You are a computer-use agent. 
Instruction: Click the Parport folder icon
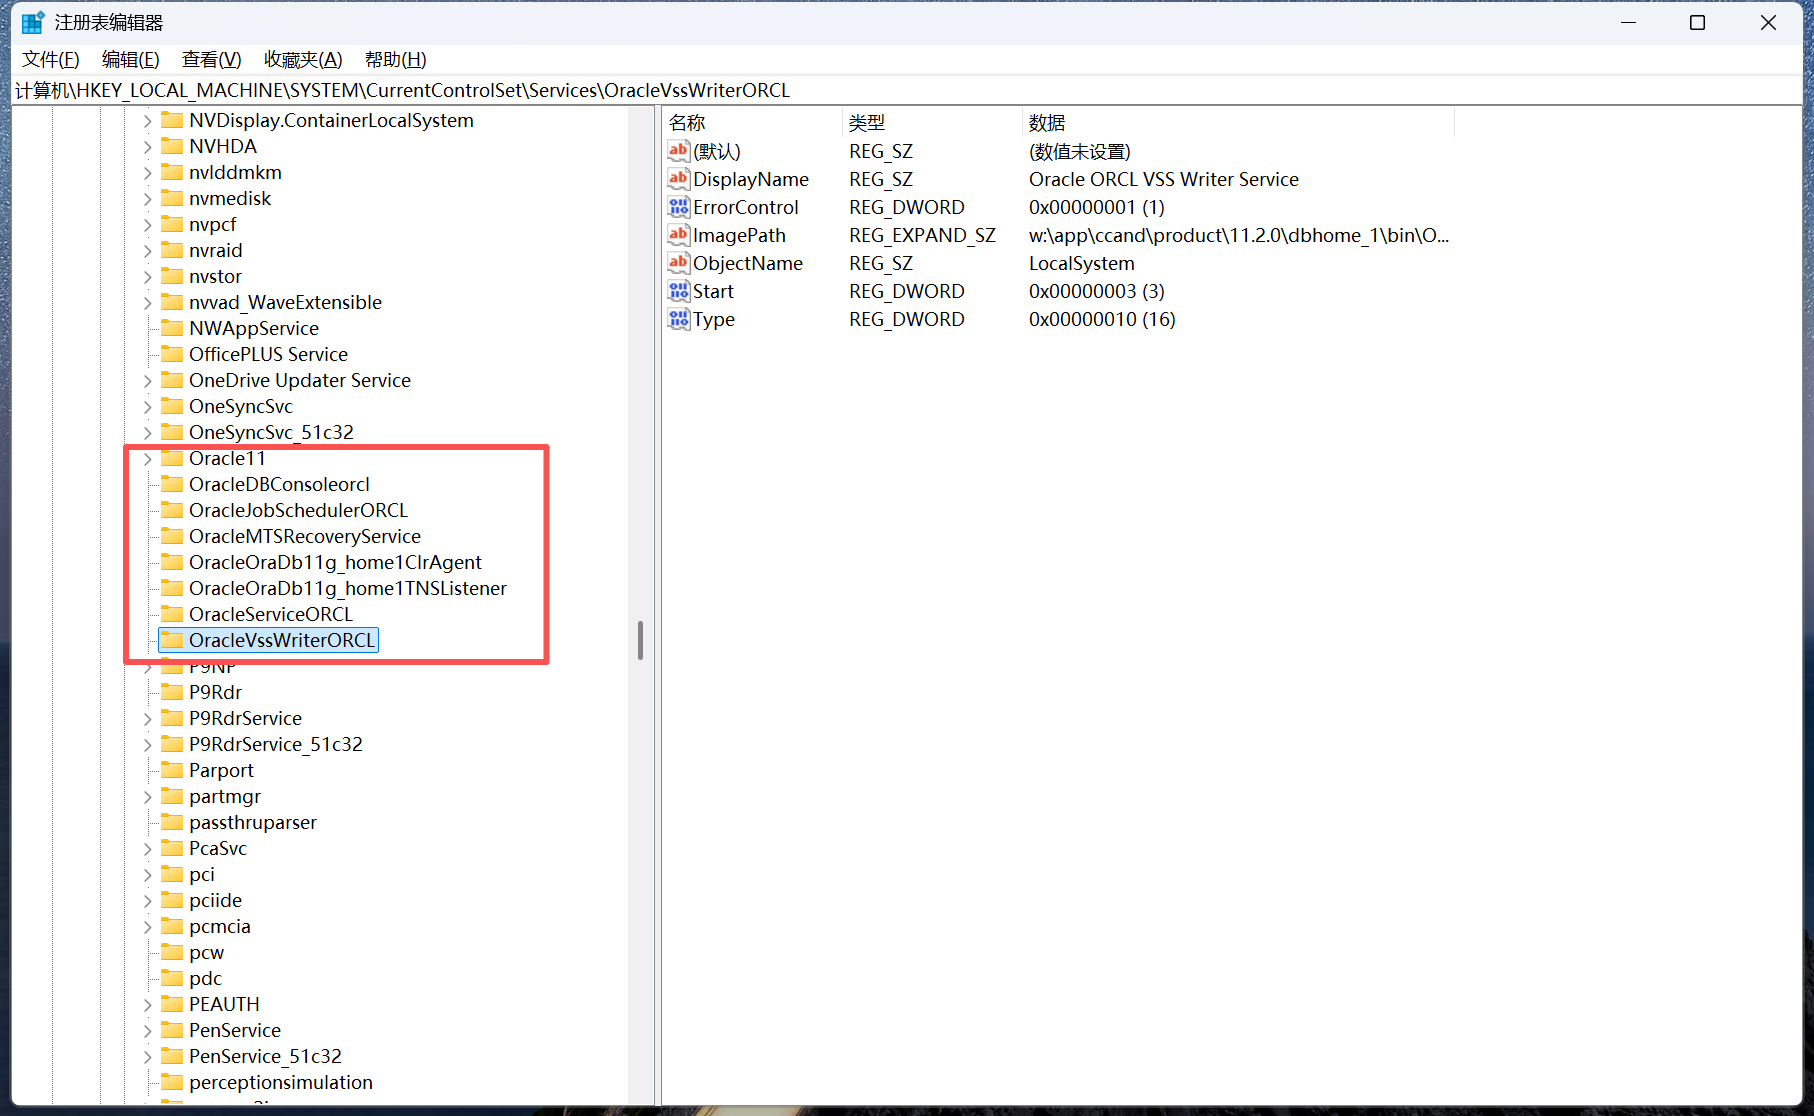tap(172, 770)
